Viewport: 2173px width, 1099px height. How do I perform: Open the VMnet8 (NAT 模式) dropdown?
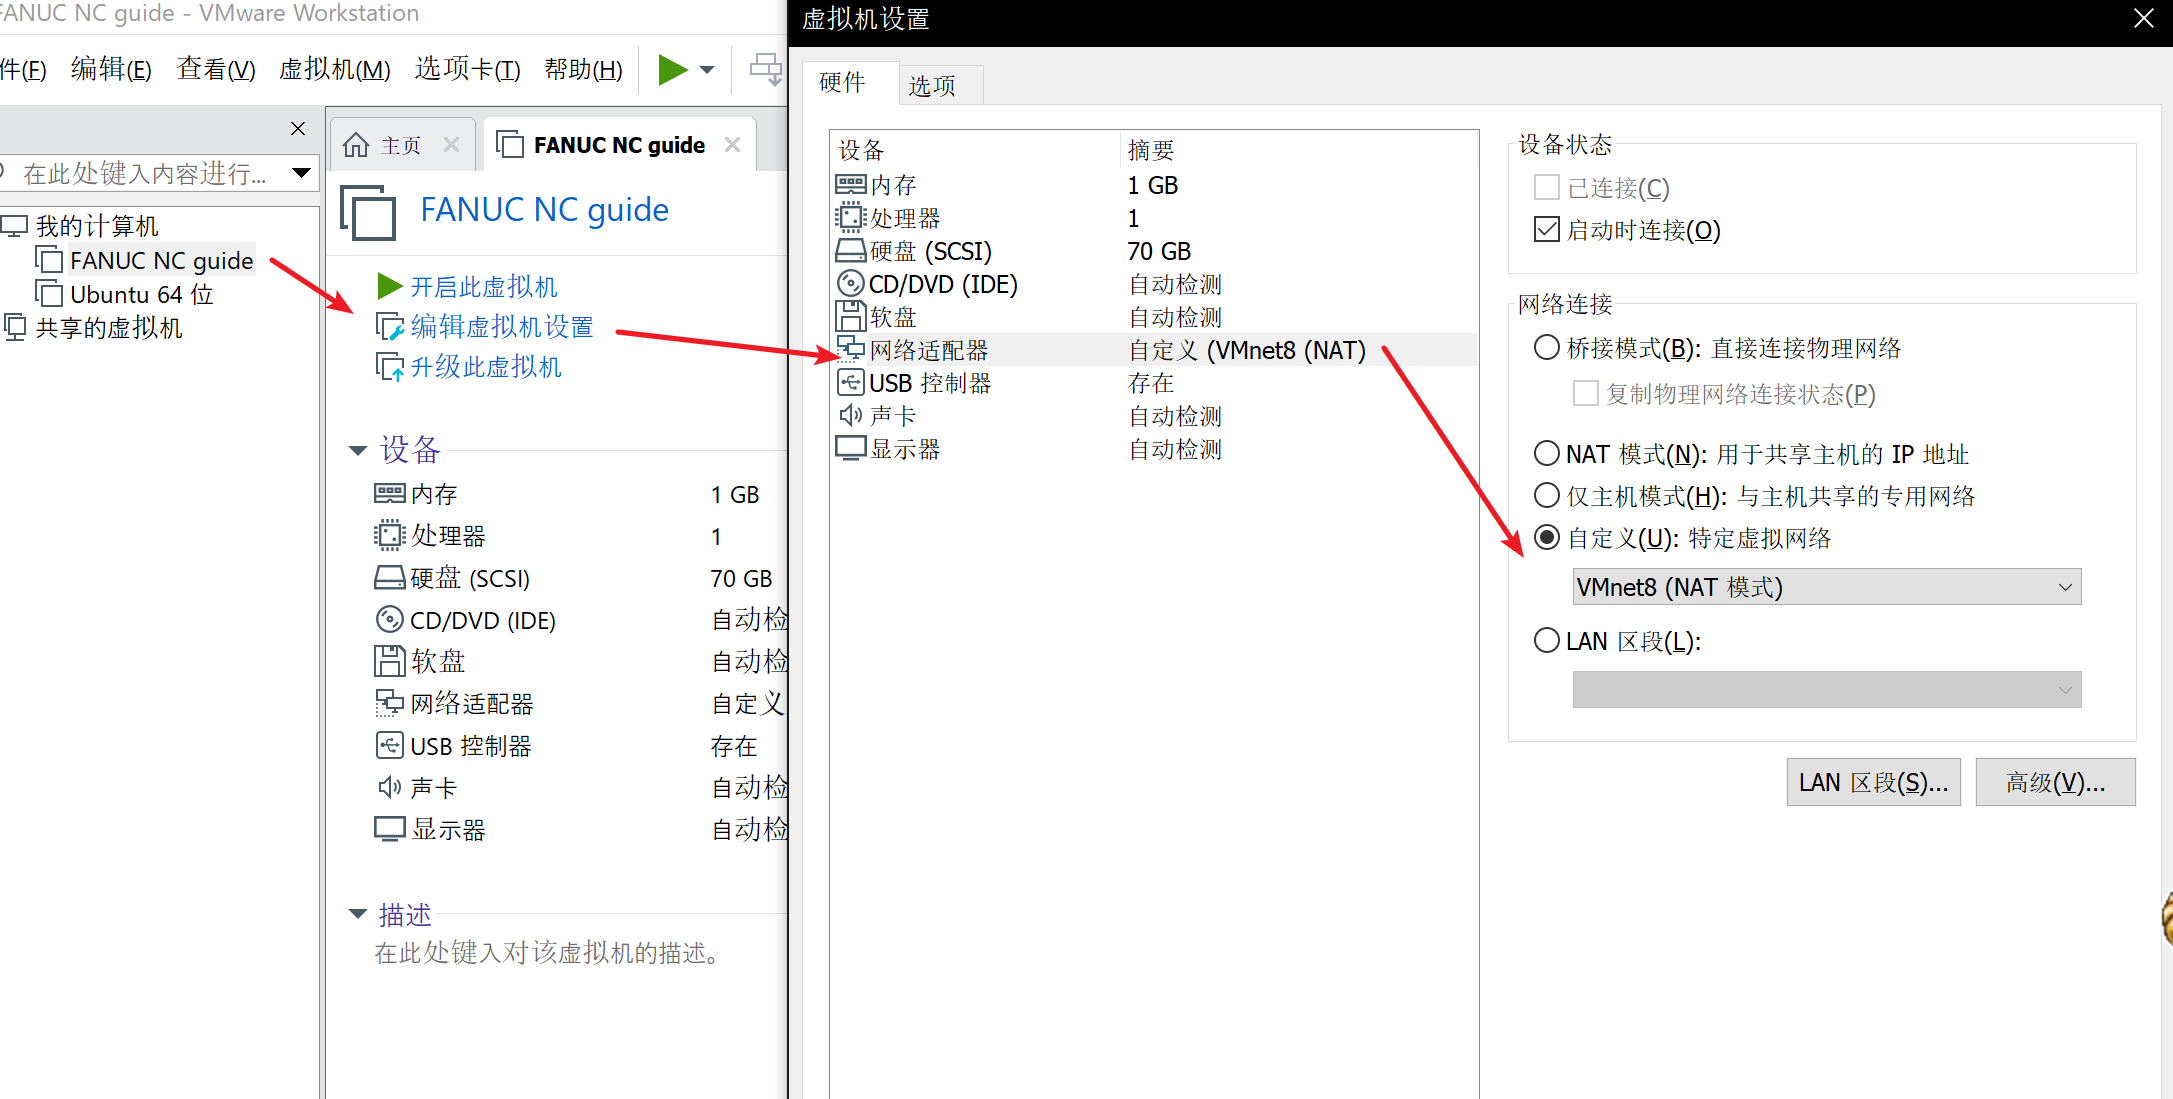[1826, 587]
